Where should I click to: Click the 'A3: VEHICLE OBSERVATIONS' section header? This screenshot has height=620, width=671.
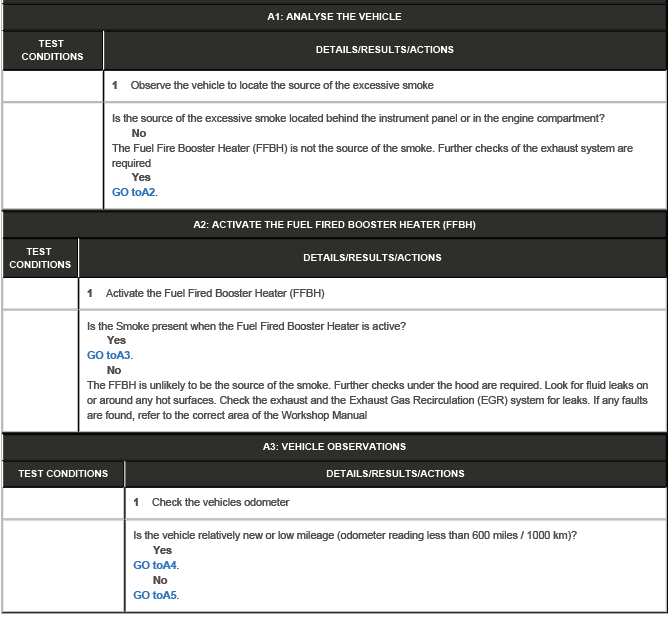tap(334, 447)
